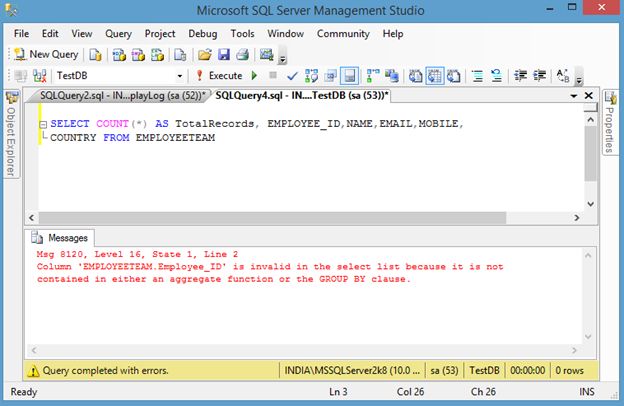624x406 pixels.
Task: Select Results to Text option
Action: coord(415,76)
